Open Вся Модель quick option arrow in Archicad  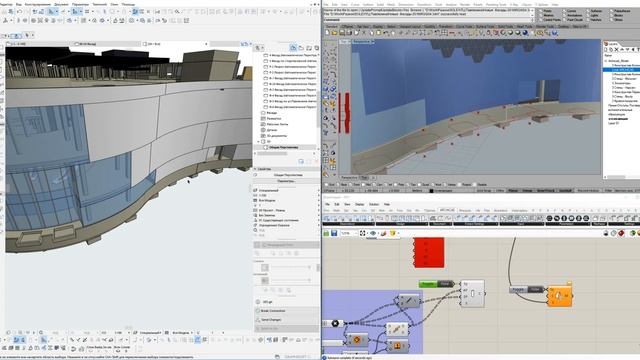(319, 200)
